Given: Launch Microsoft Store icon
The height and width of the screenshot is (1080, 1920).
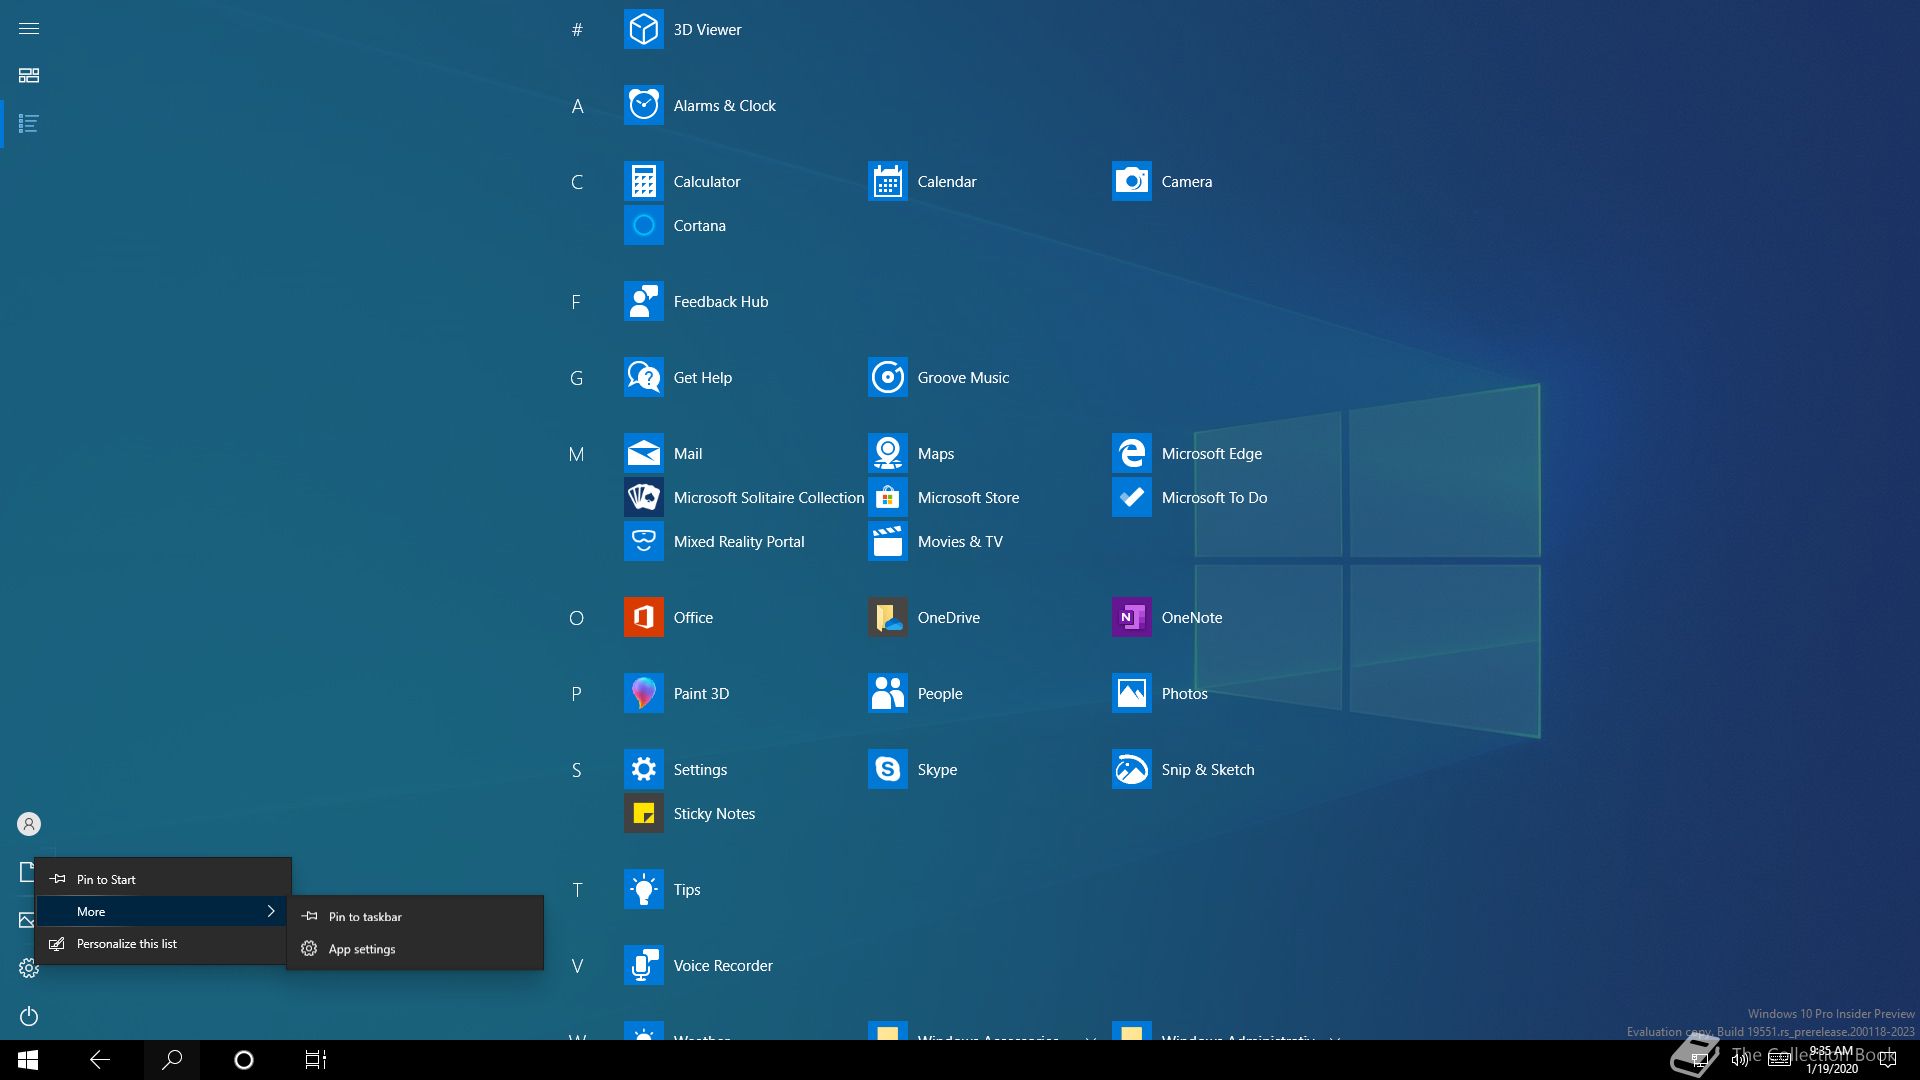Looking at the screenshot, I should 887,497.
